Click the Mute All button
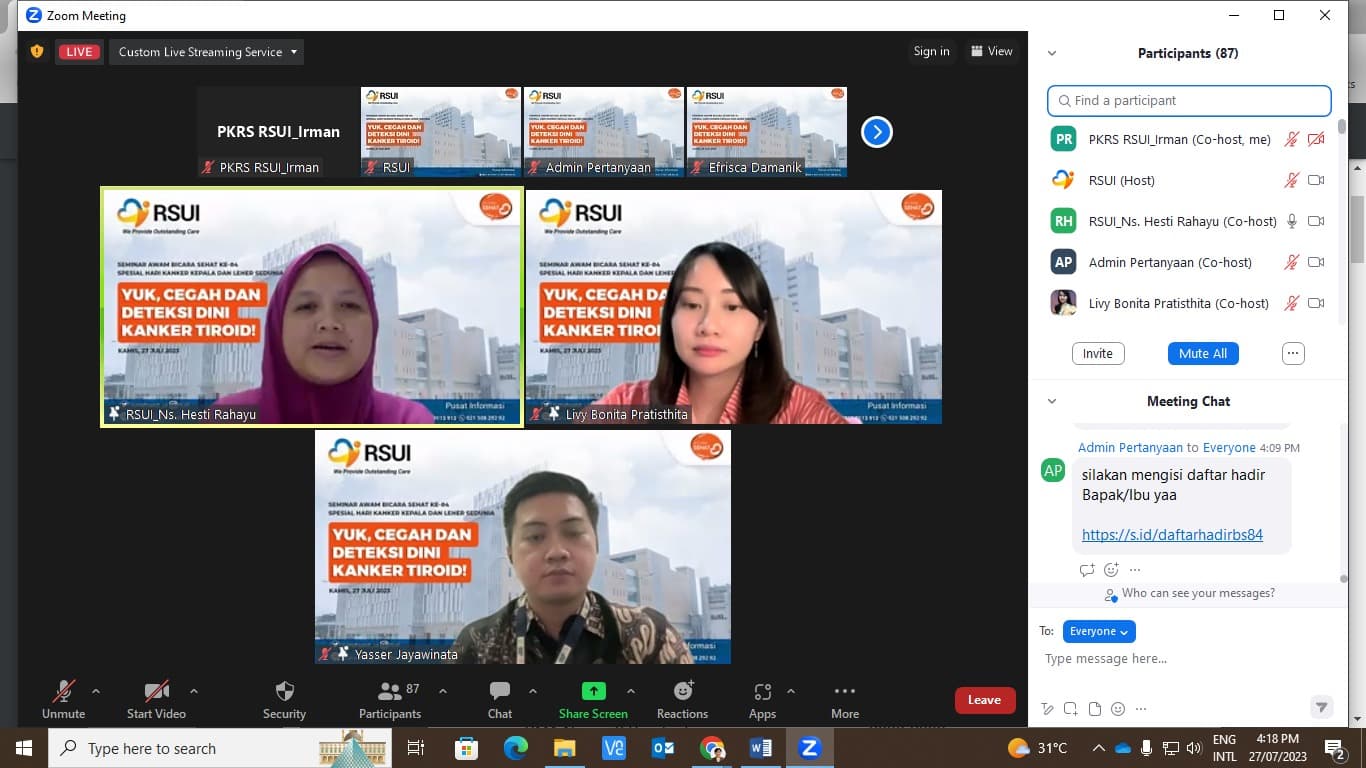The image size is (1366, 768). (1203, 354)
